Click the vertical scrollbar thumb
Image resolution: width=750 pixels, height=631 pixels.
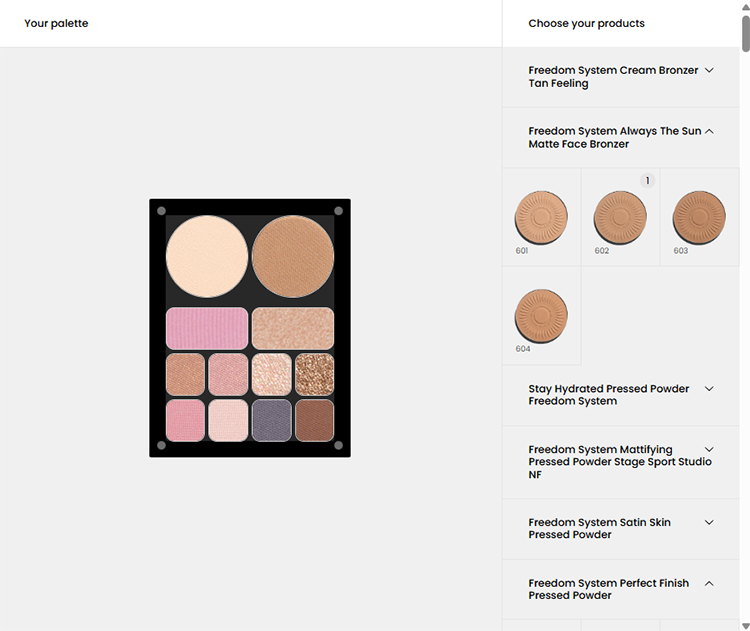click(x=745, y=33)
